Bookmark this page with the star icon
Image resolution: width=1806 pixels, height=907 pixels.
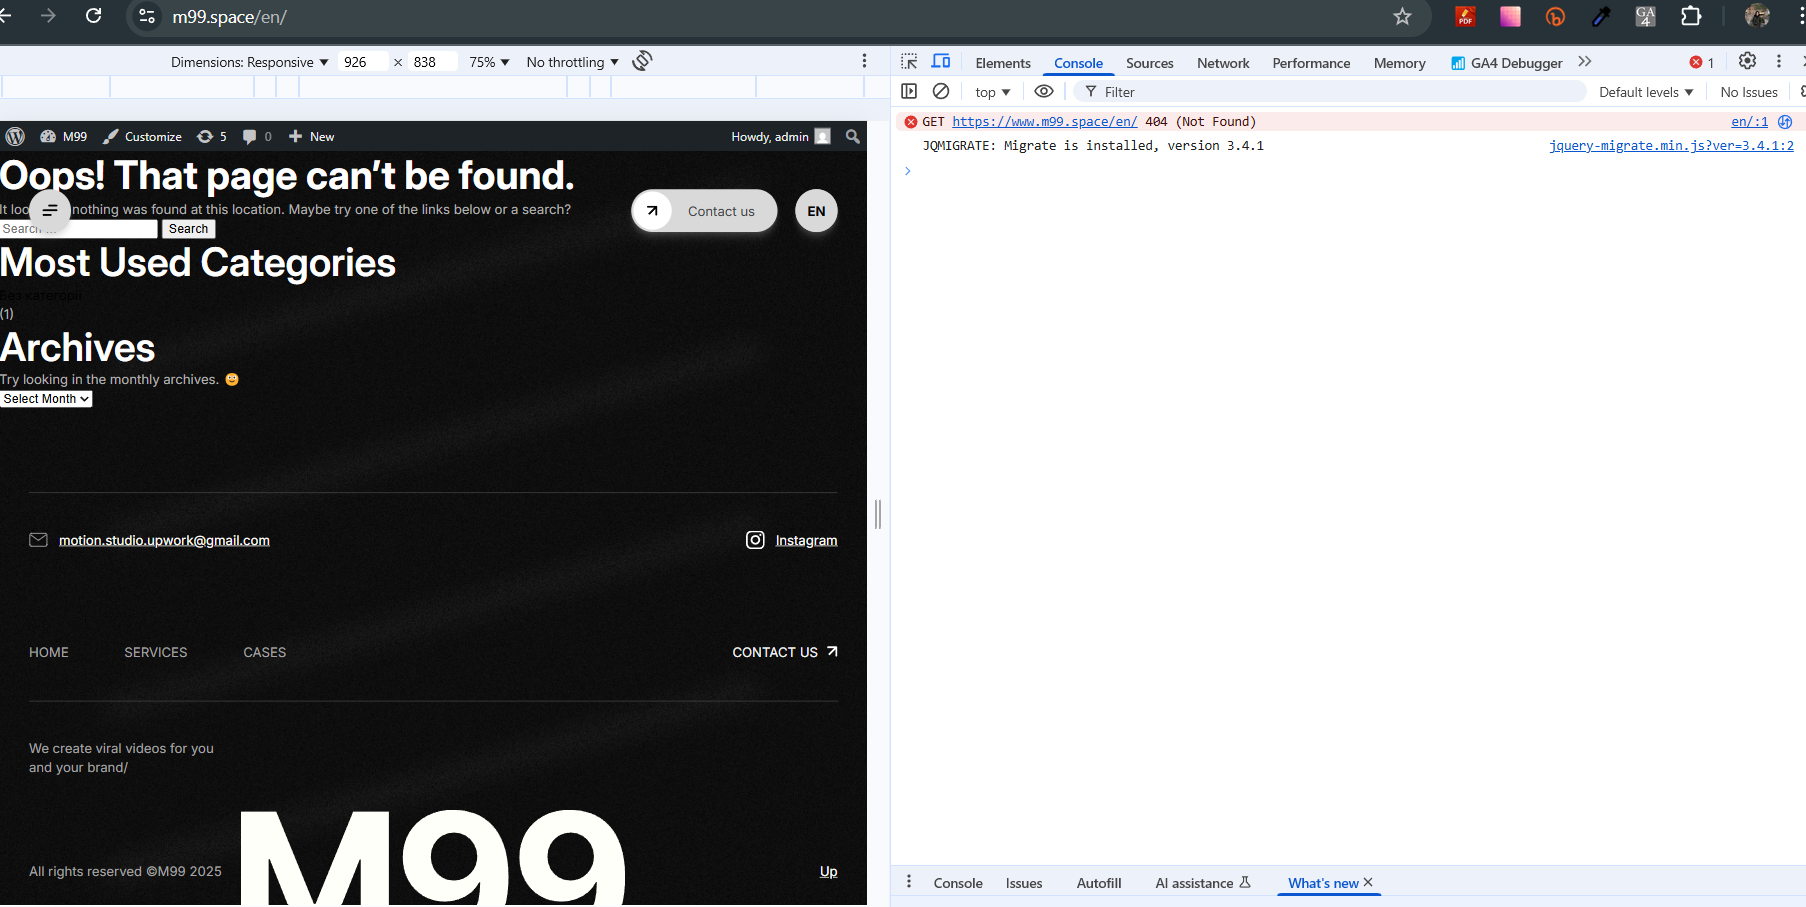pyautogui.click(x=1402, y=16)
